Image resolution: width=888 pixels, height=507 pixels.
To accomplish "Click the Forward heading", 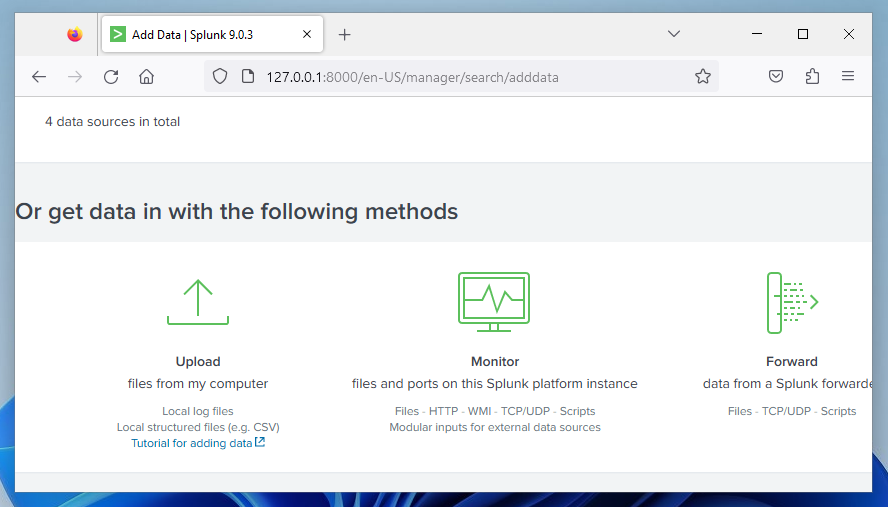I will coord(792,361).
